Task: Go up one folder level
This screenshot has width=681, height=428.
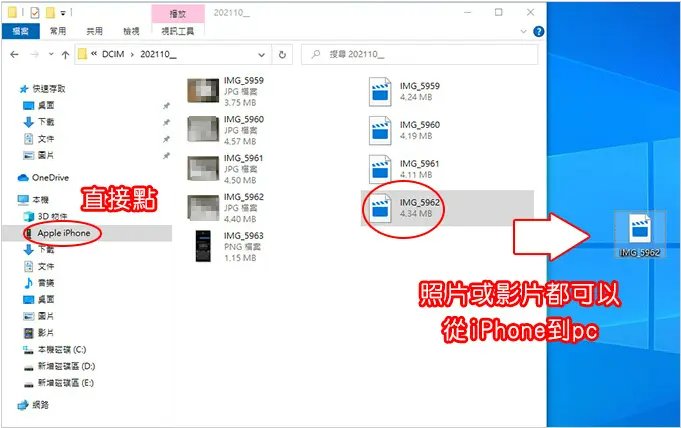Action: (x=65, y=55)
